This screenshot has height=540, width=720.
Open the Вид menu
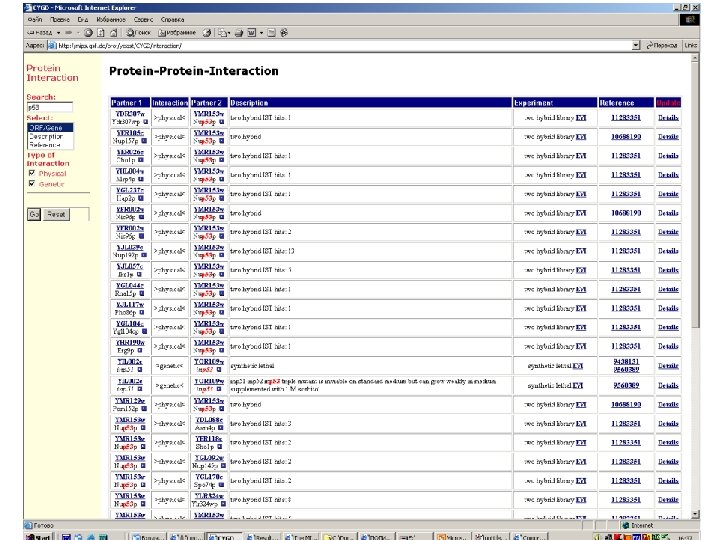pyautogui.click(x=83, y=20)
